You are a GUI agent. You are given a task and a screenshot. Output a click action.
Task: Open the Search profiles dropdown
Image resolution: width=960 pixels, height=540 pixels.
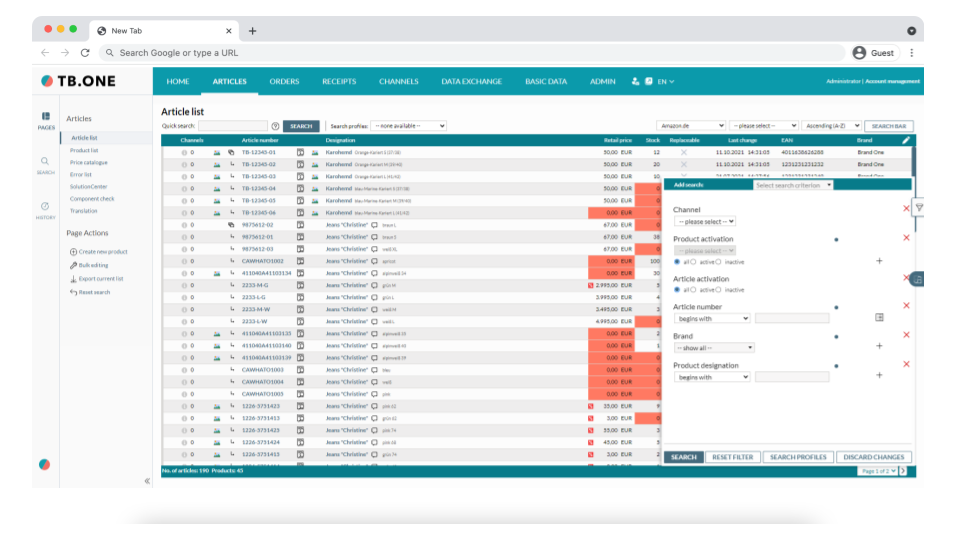pyautogui.click(x=408, y=126)
